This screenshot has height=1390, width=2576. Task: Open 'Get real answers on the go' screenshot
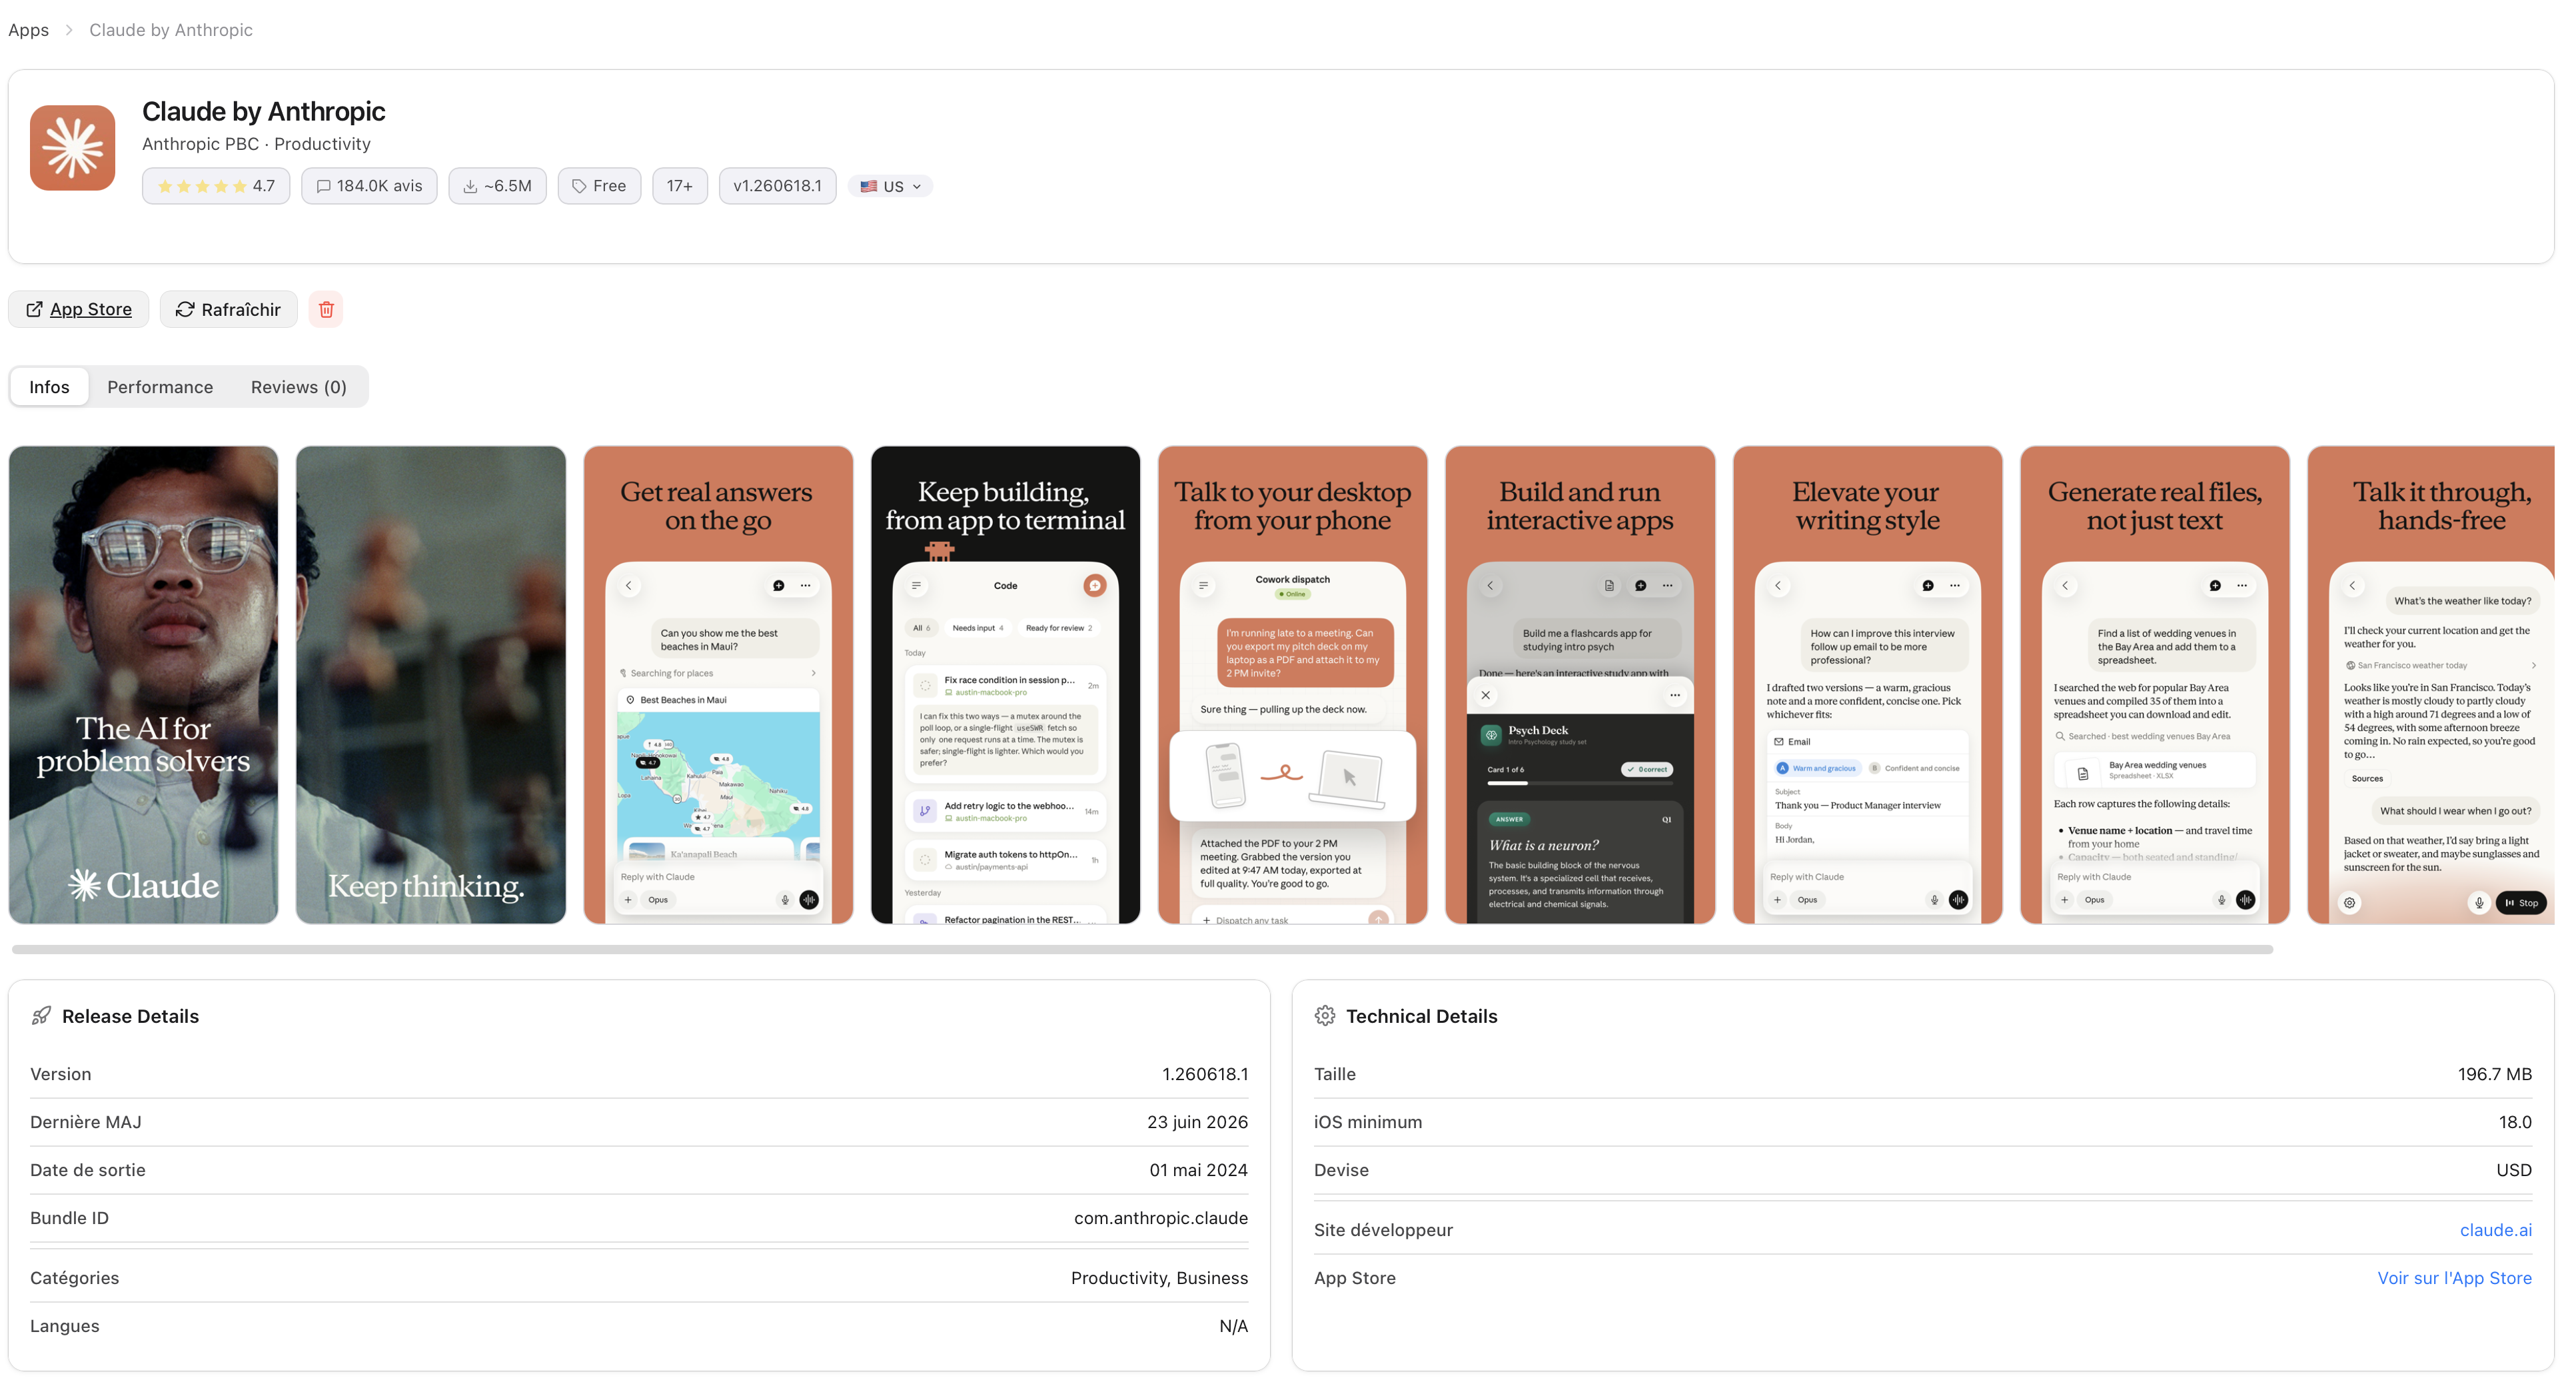[718, 685]
